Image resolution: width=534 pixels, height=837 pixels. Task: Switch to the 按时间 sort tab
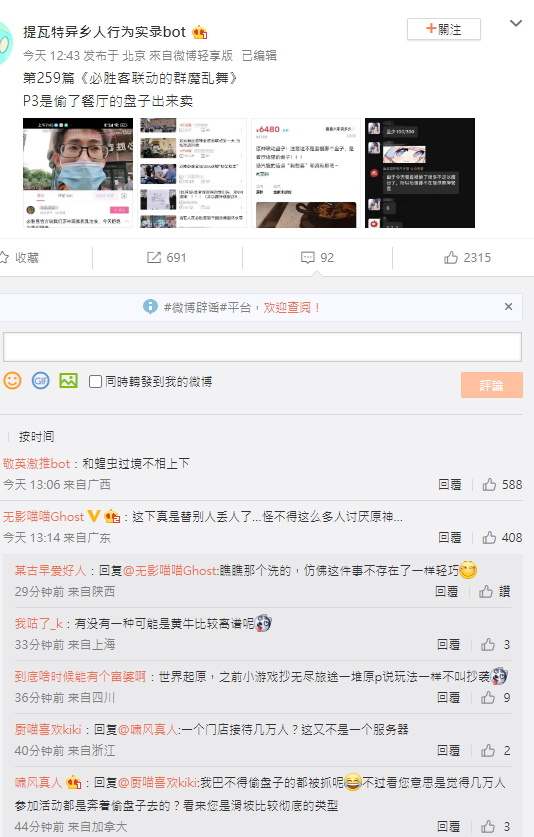(x=36, y=437)
